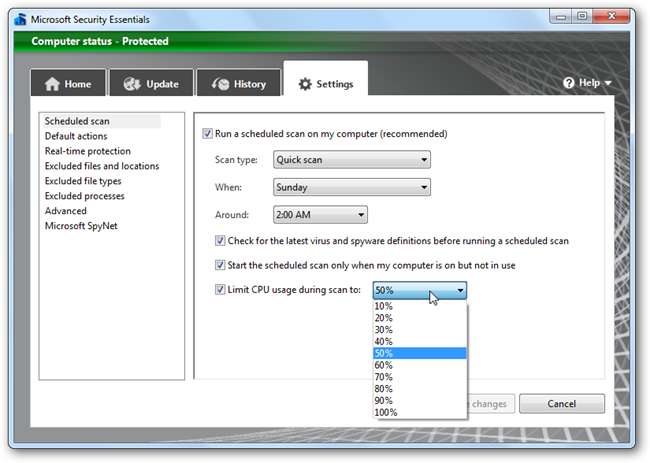
Task: Open the History tab
Action: tap(239, 82)
